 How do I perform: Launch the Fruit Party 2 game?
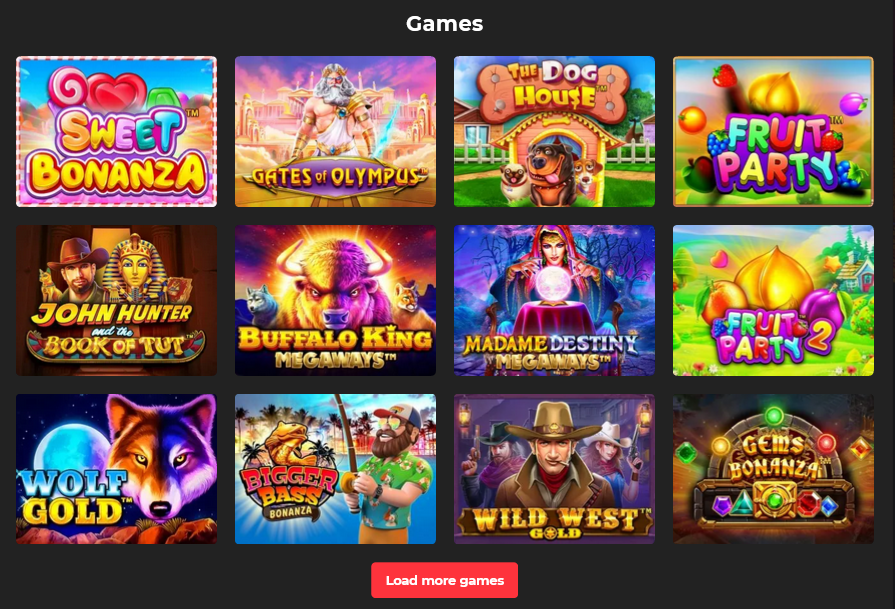773,300
